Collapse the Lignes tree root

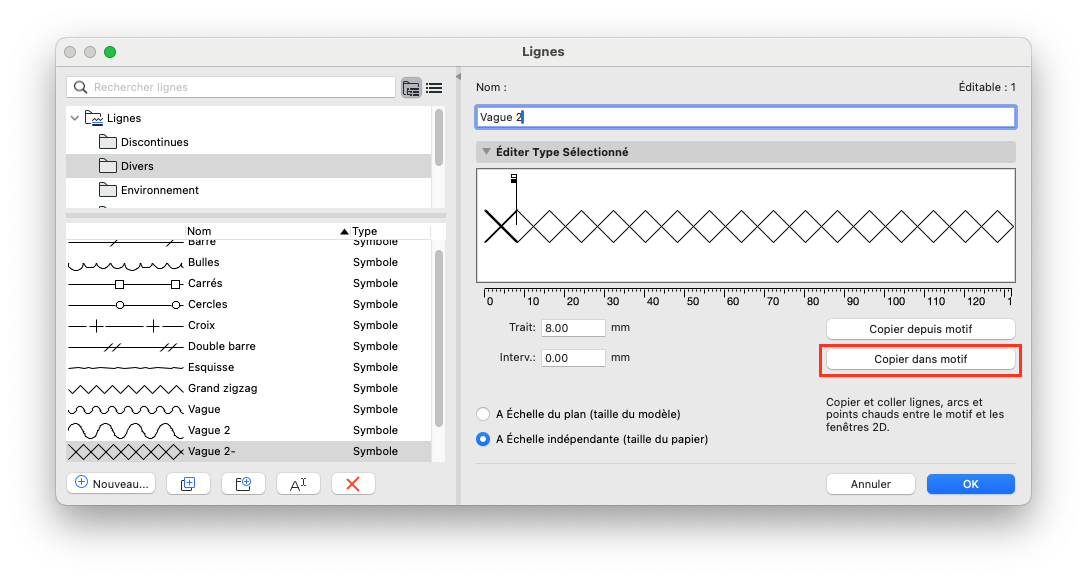tap(75, 119)
